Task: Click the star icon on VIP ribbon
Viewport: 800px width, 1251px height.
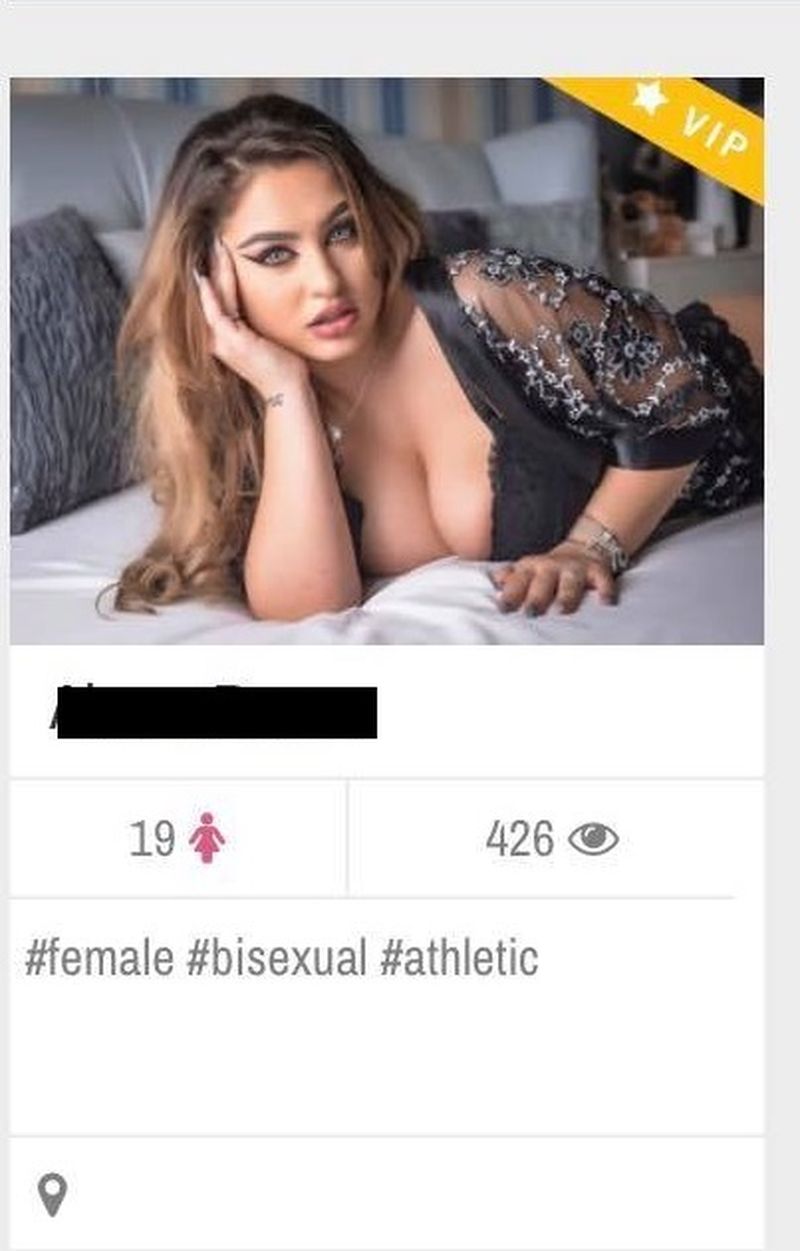Action: pyautogui.click(x=651, y=97)
